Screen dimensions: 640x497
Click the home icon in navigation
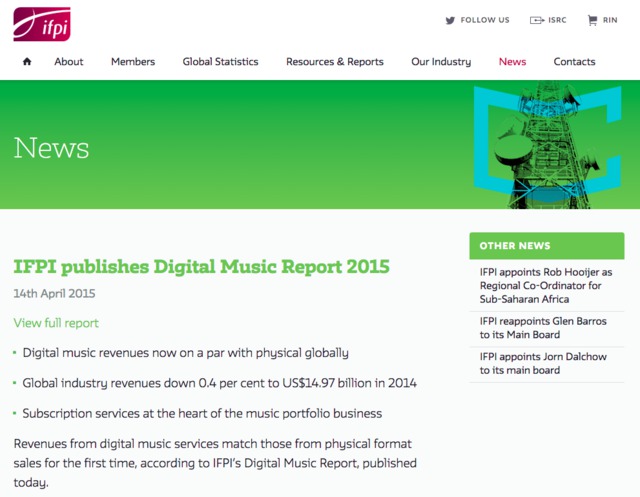tap(27, 62)
